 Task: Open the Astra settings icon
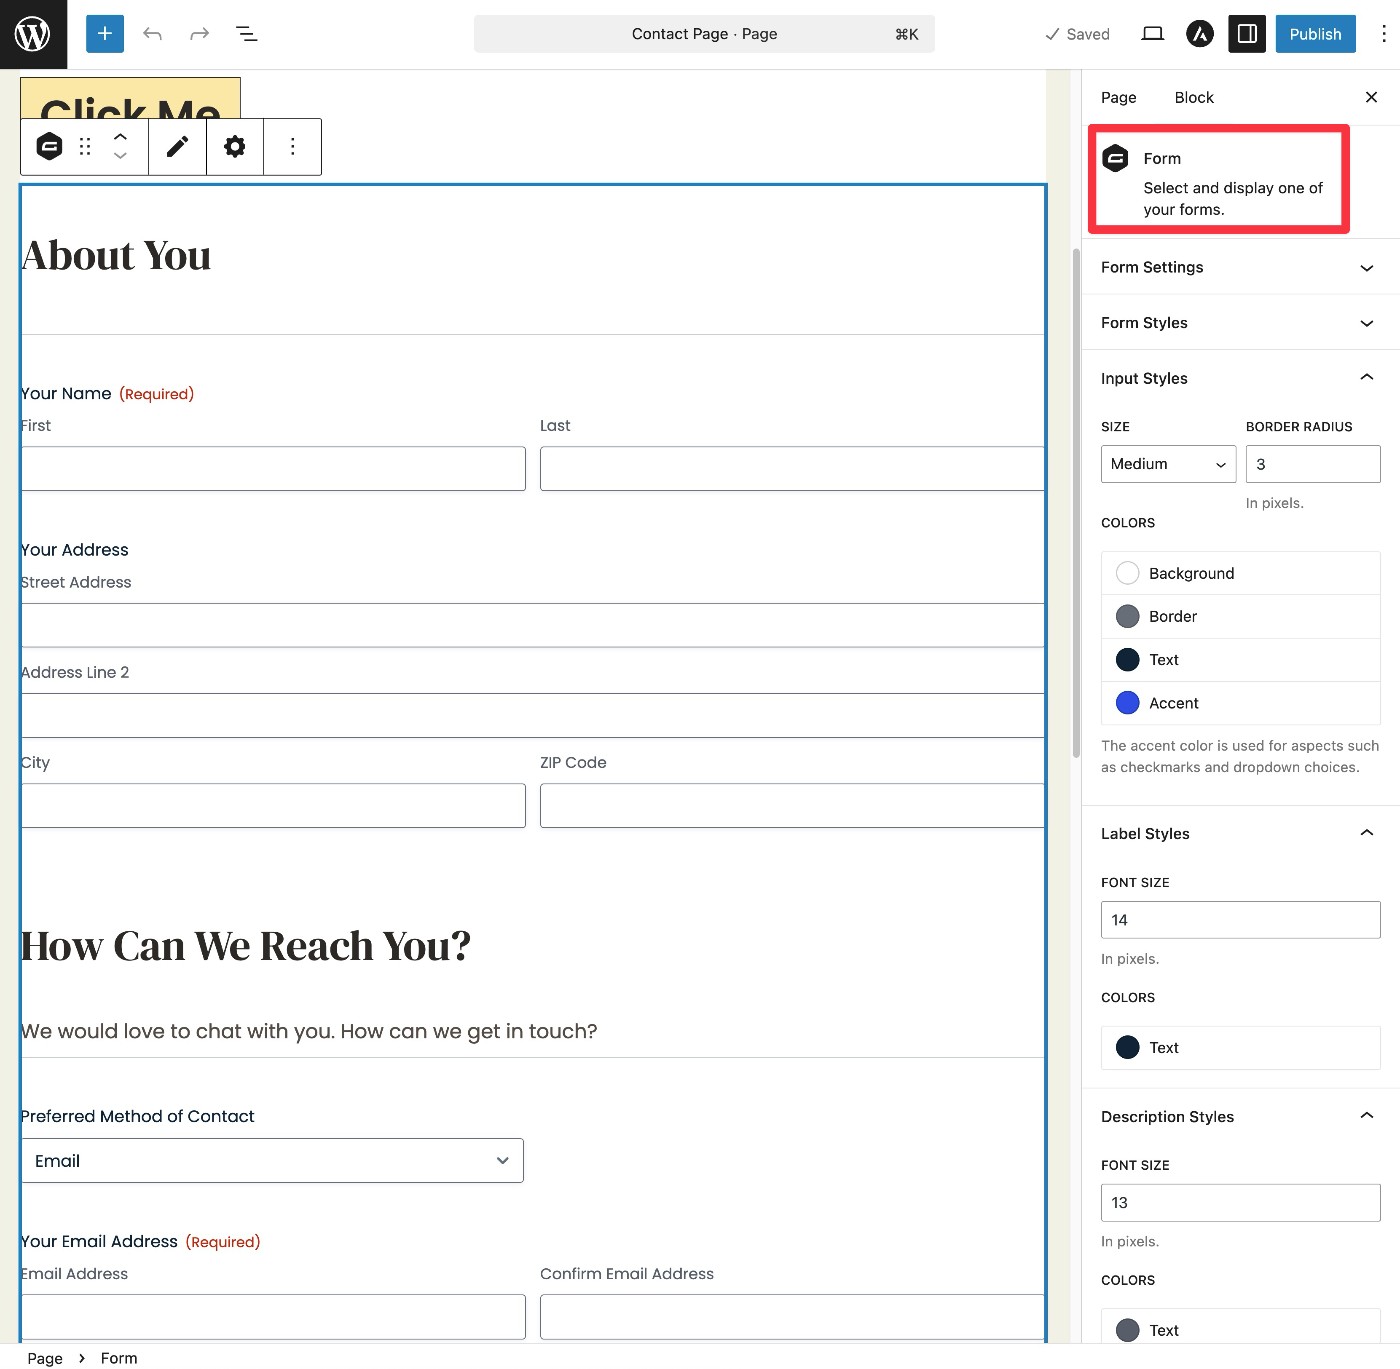1199,34
